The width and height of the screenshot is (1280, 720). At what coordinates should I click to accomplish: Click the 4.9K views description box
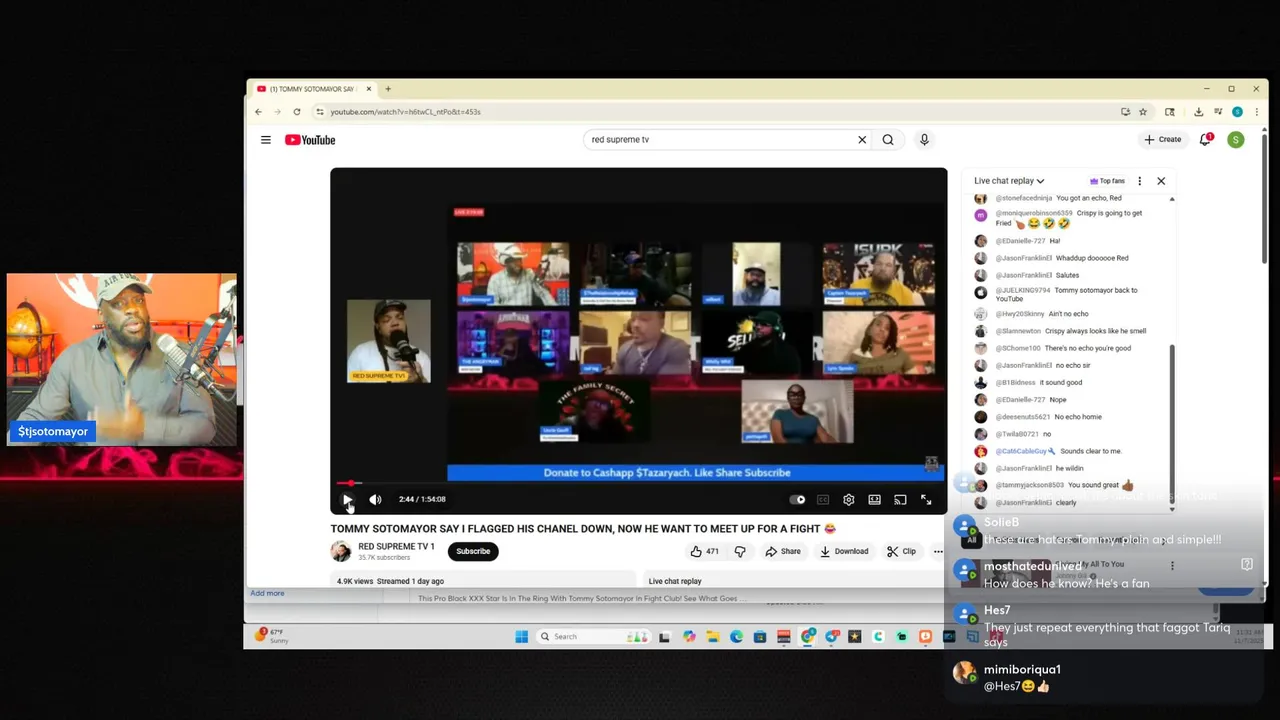click(483, 581)
